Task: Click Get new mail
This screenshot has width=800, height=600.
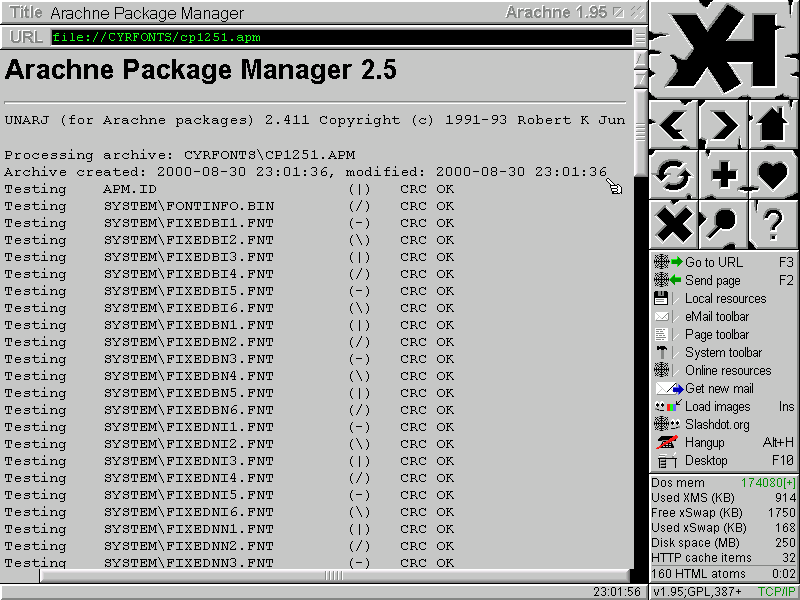Action: (x=723, y=388)
